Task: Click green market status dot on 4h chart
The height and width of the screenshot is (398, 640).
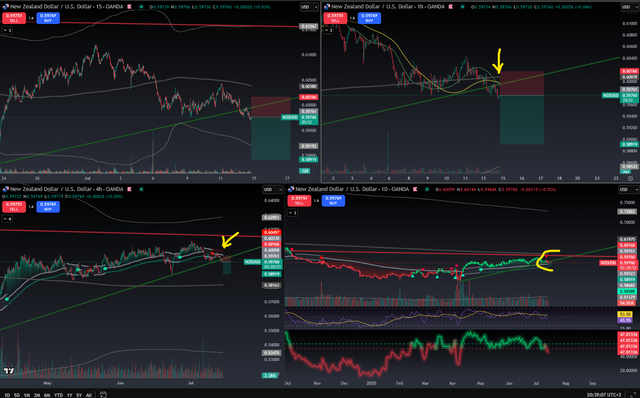Action: (x=141, y=189)
